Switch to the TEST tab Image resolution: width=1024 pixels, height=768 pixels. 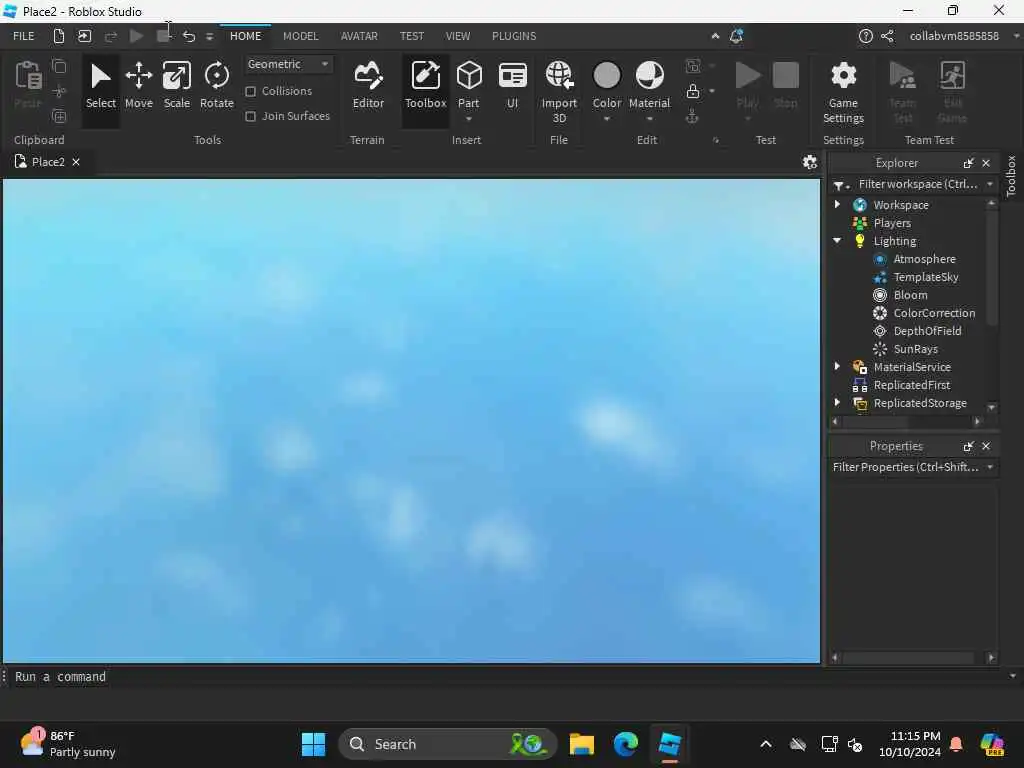[411, 36]
